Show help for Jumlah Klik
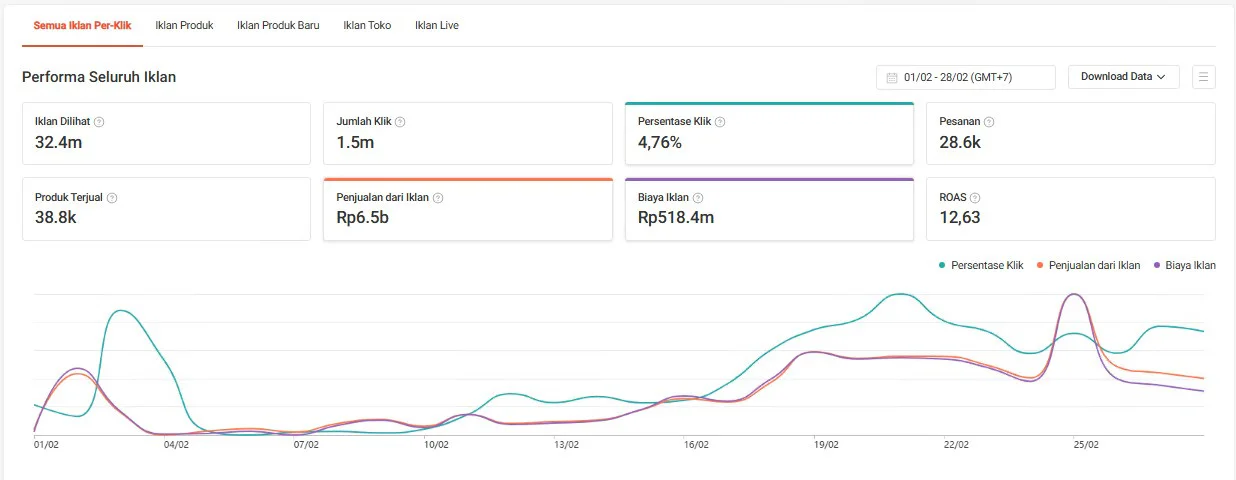The width and height of the screenshot is (1236, 480). (400, 122)
